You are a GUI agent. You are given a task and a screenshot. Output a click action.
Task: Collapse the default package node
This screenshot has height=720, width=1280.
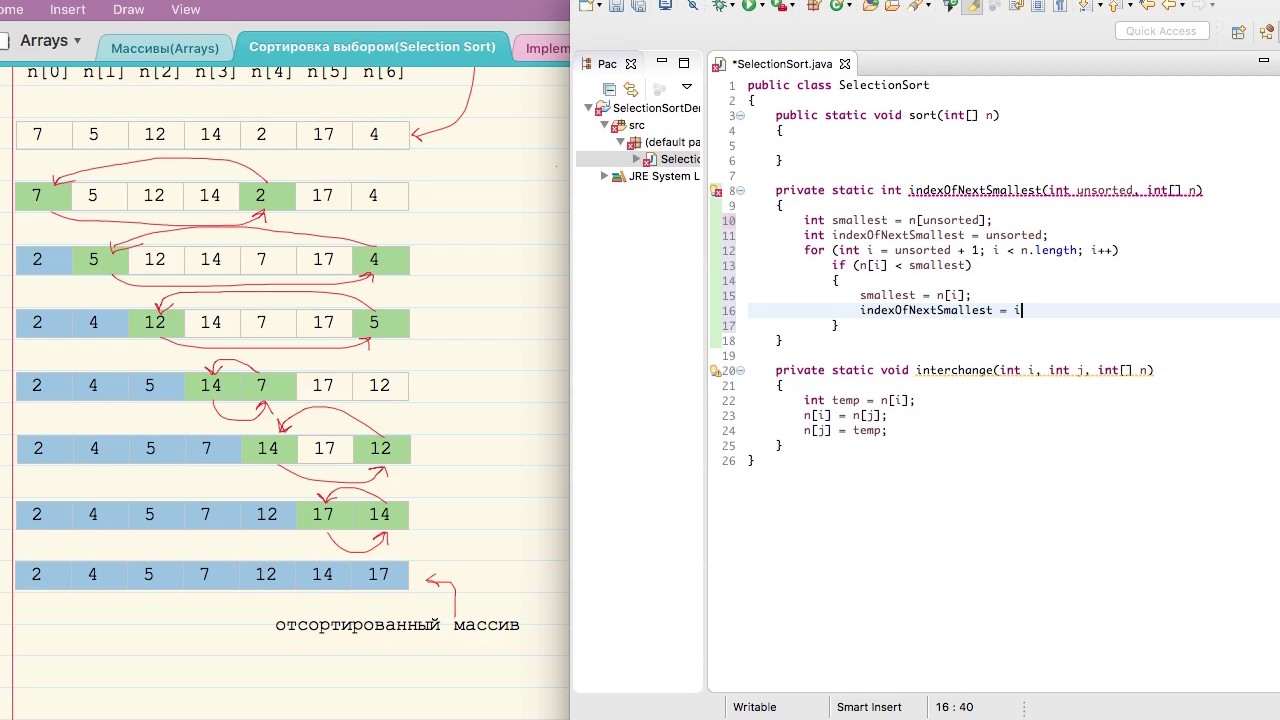pos(621,142)
